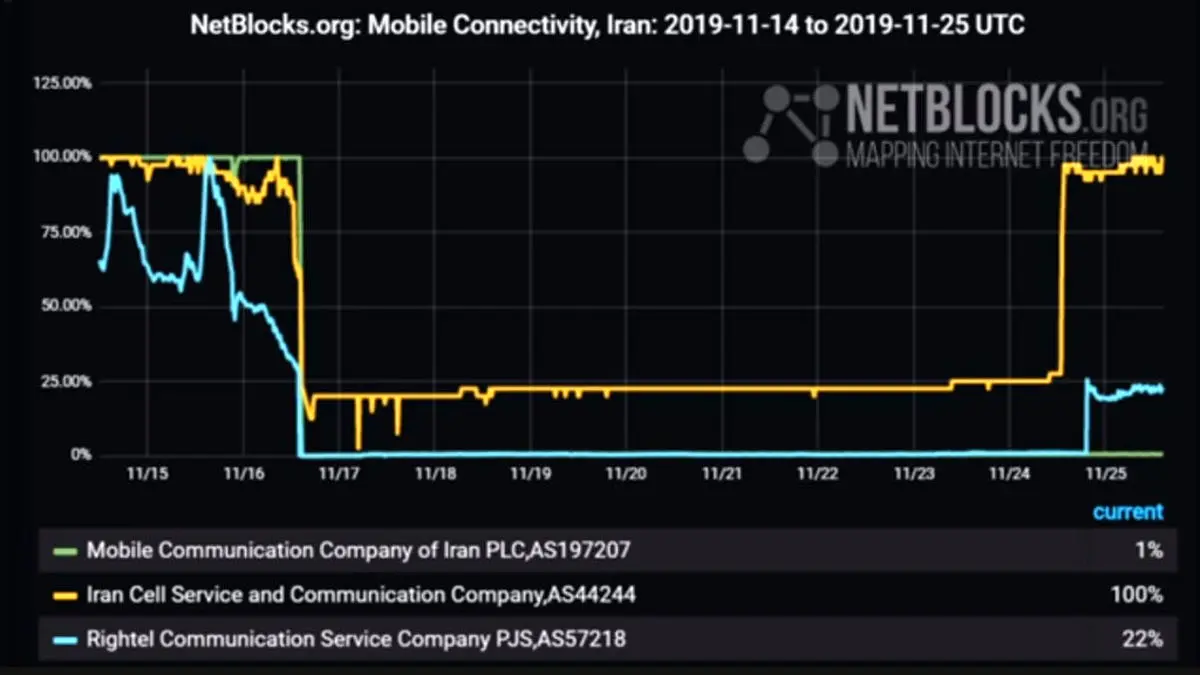
Task: Click the NetBlocks network nodes logo icon
Action: coord(790,123)
